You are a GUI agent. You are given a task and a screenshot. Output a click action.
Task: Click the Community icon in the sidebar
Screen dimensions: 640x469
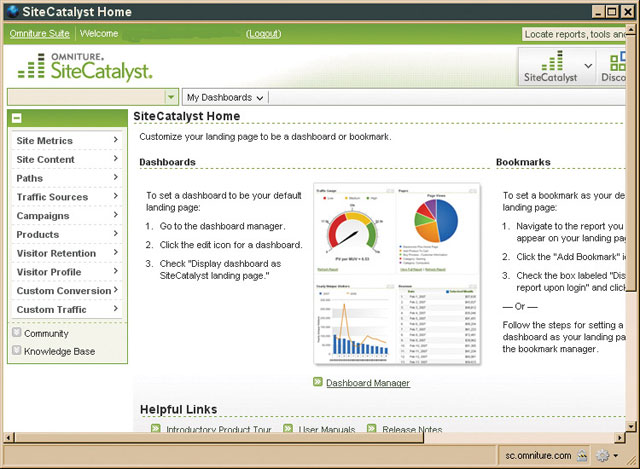(17, 332)
